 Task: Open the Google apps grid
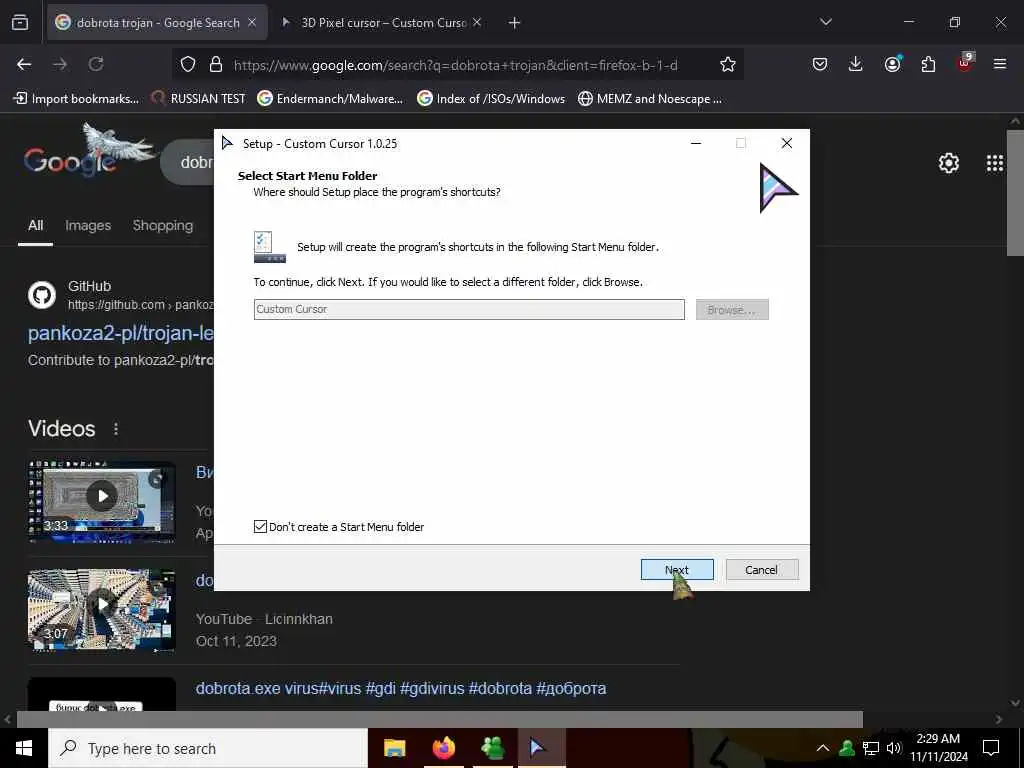point(995,163)
